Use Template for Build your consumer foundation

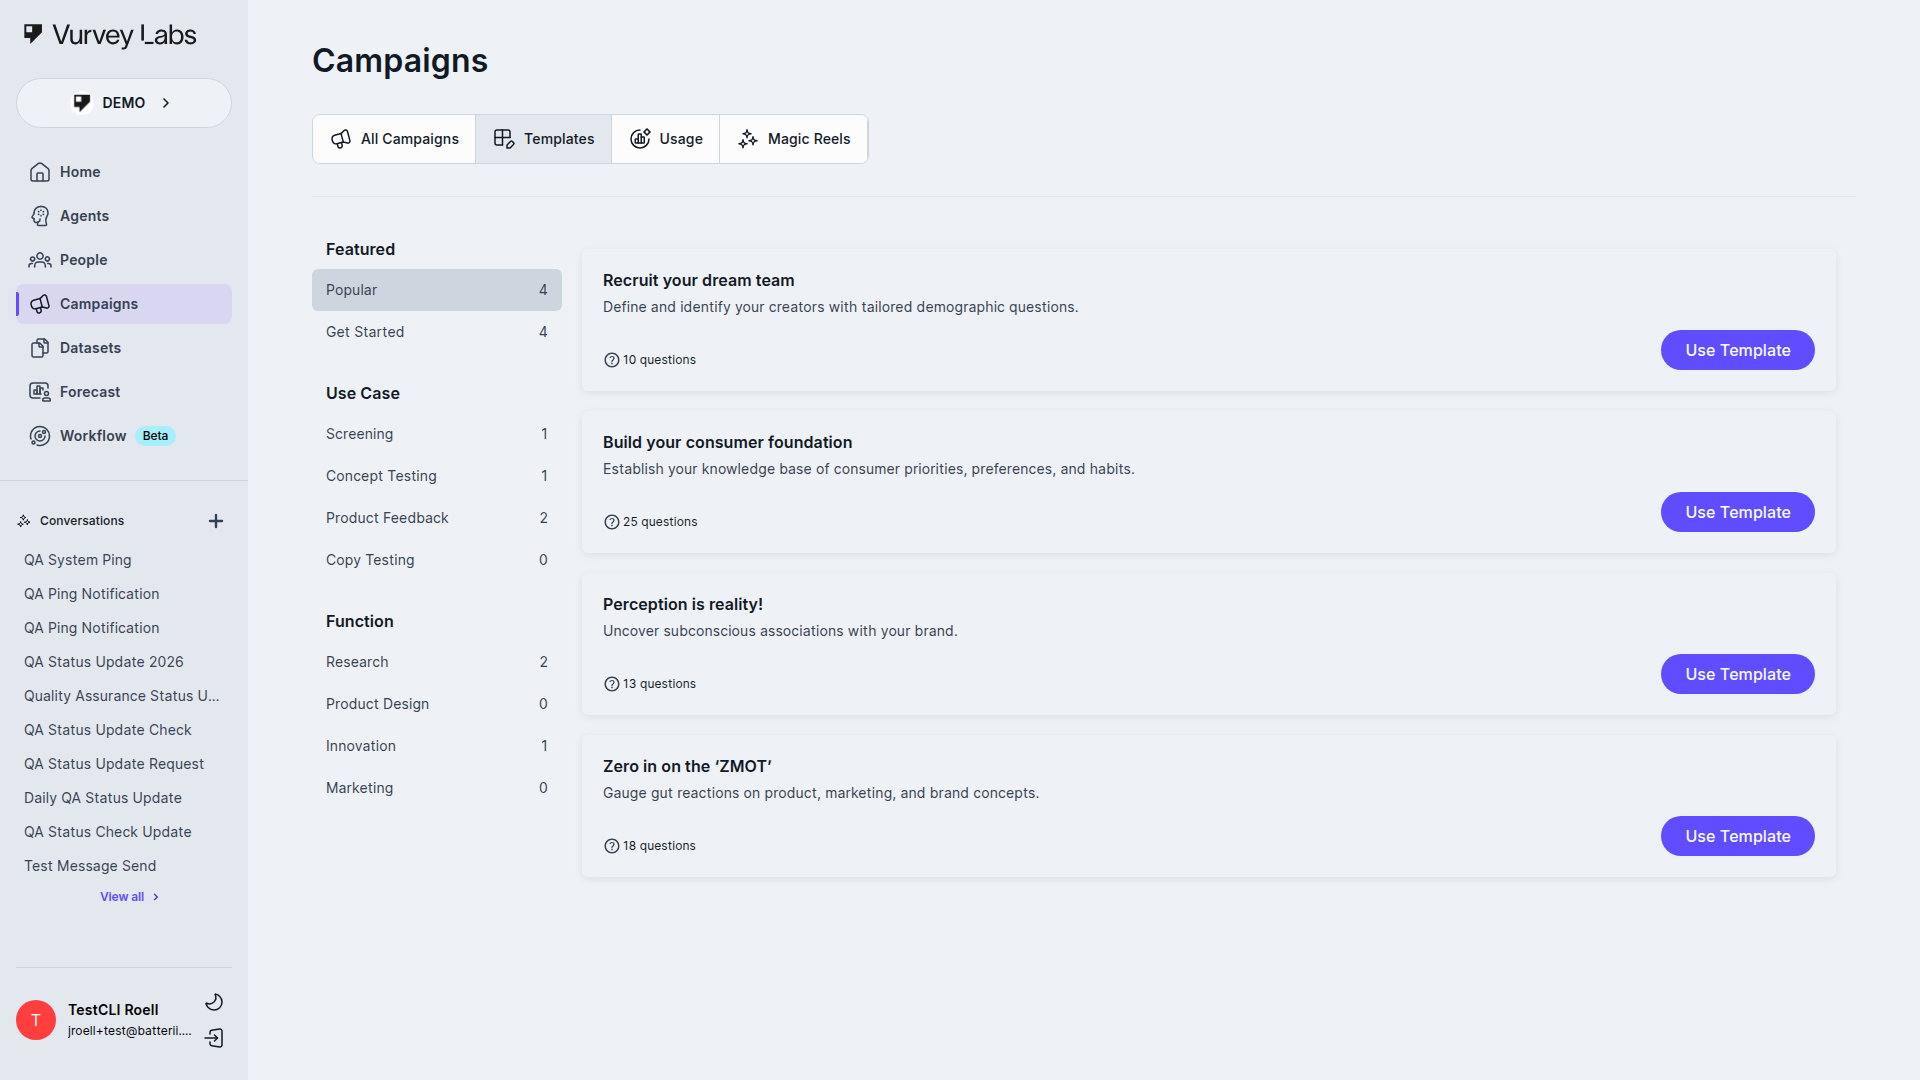[1737, 512]
